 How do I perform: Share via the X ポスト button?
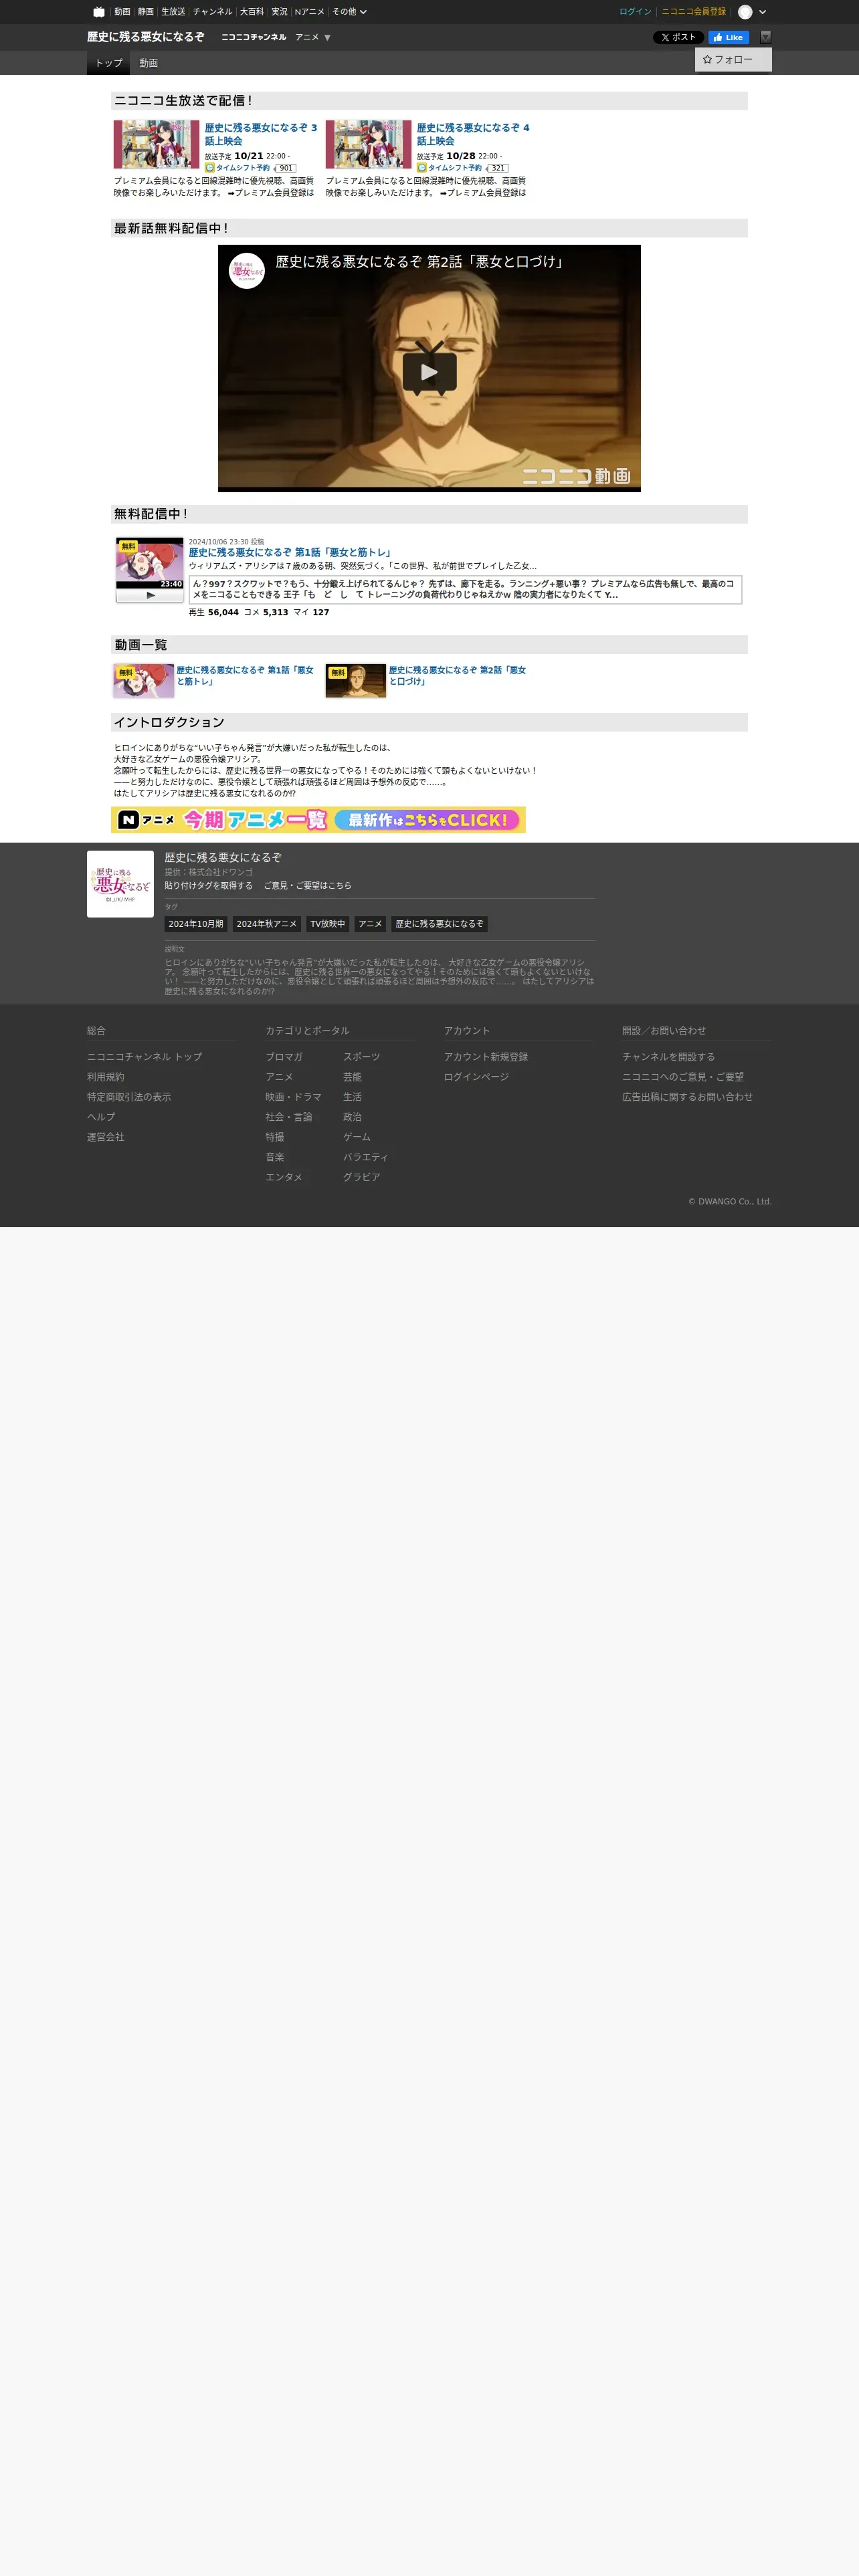pyautogui.click(x=678, y=37)
